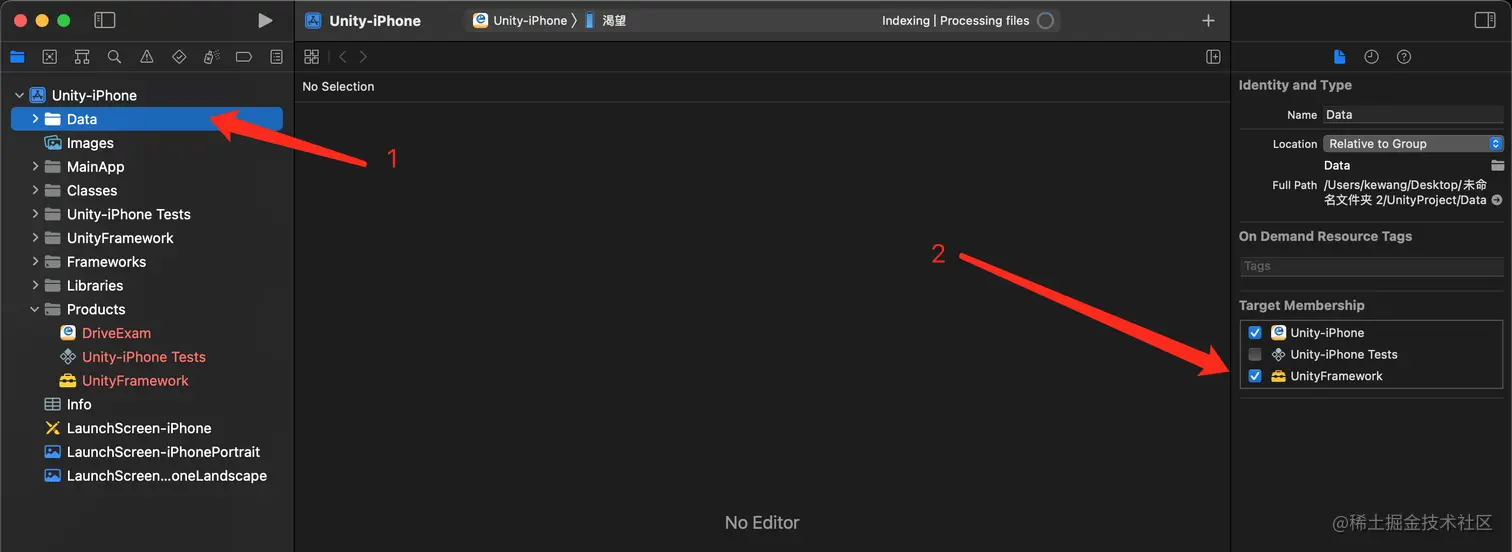Collapse the Unity-iPhone project root
The image size is (1512, 552).
[19, 95]
